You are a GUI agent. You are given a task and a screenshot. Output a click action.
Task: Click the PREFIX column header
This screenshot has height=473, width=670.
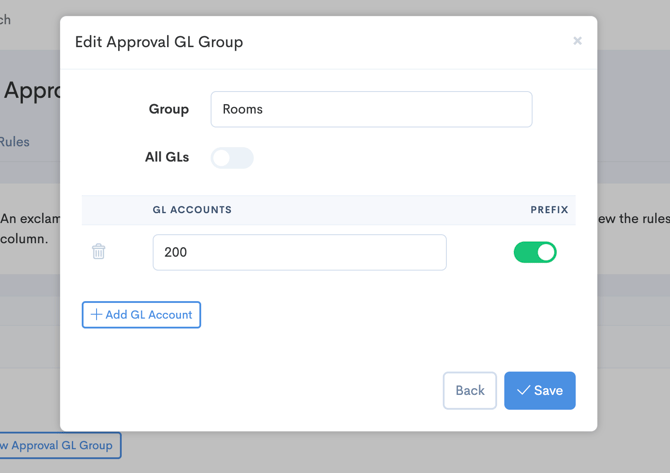(549, 210)
